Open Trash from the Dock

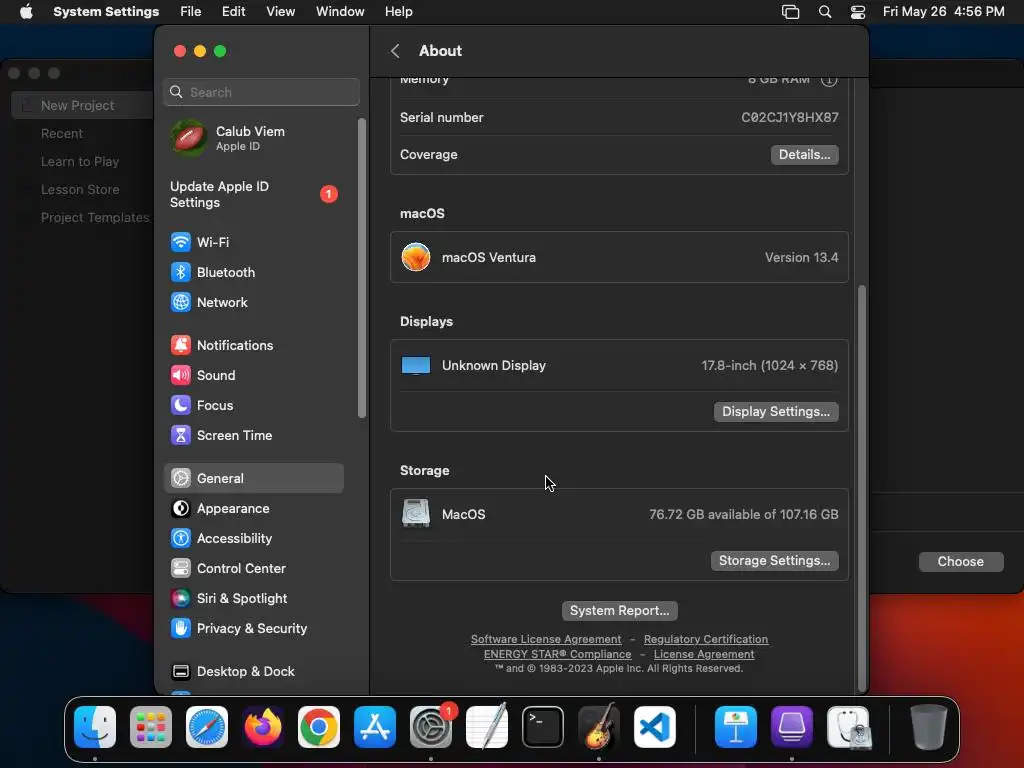[x=929, y=727]
